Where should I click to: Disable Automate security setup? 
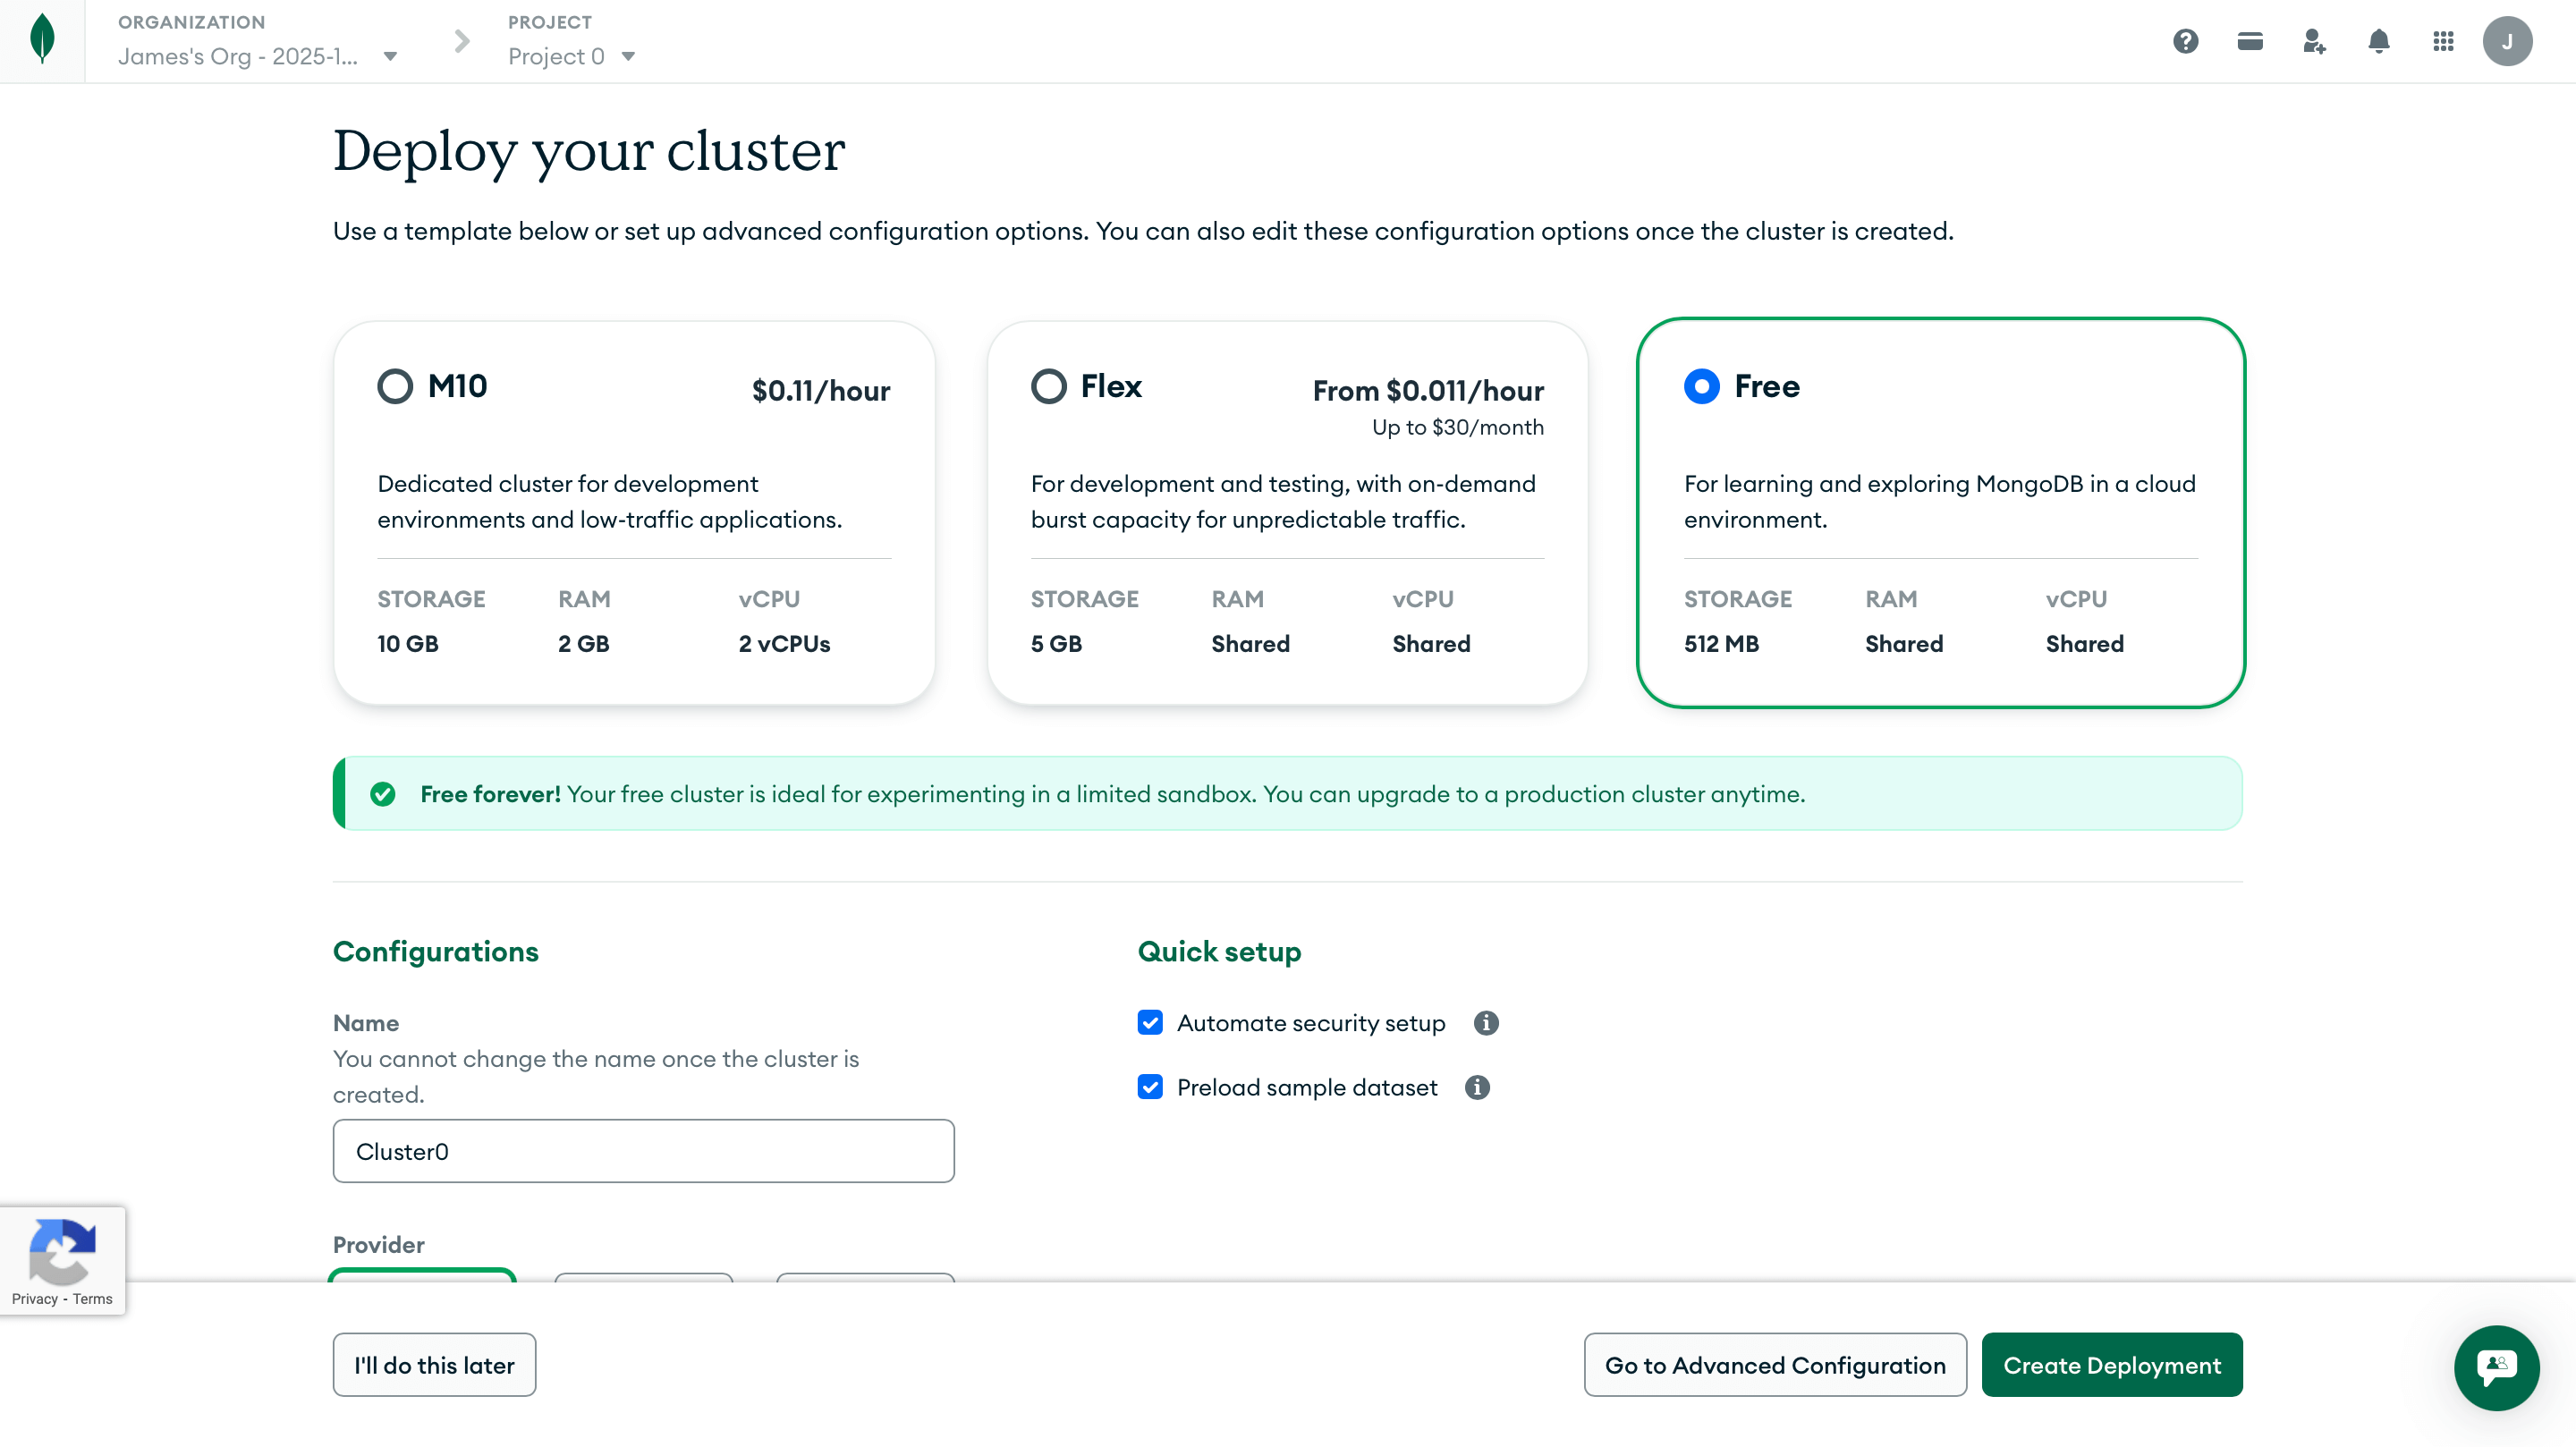pyautogui.click(x=1149, y=1023)
